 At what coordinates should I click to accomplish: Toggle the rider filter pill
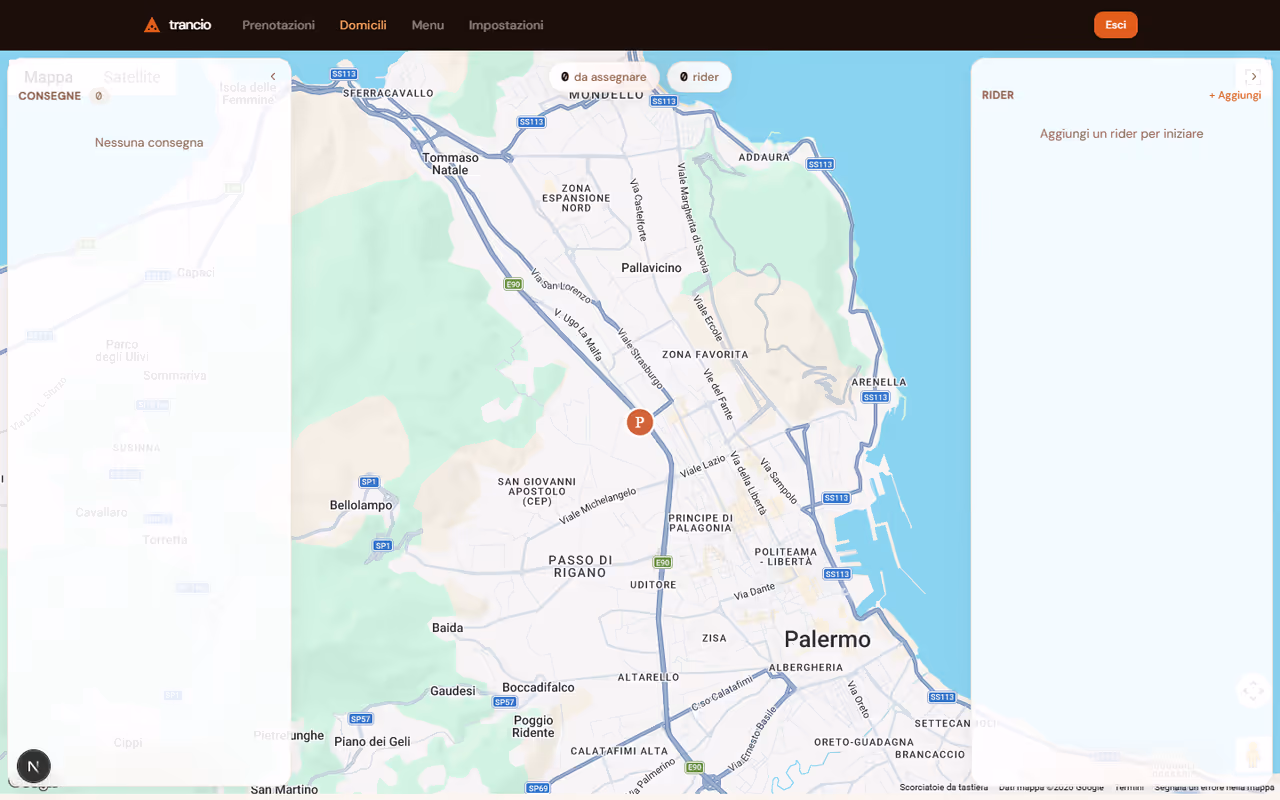tap(699, 76)
